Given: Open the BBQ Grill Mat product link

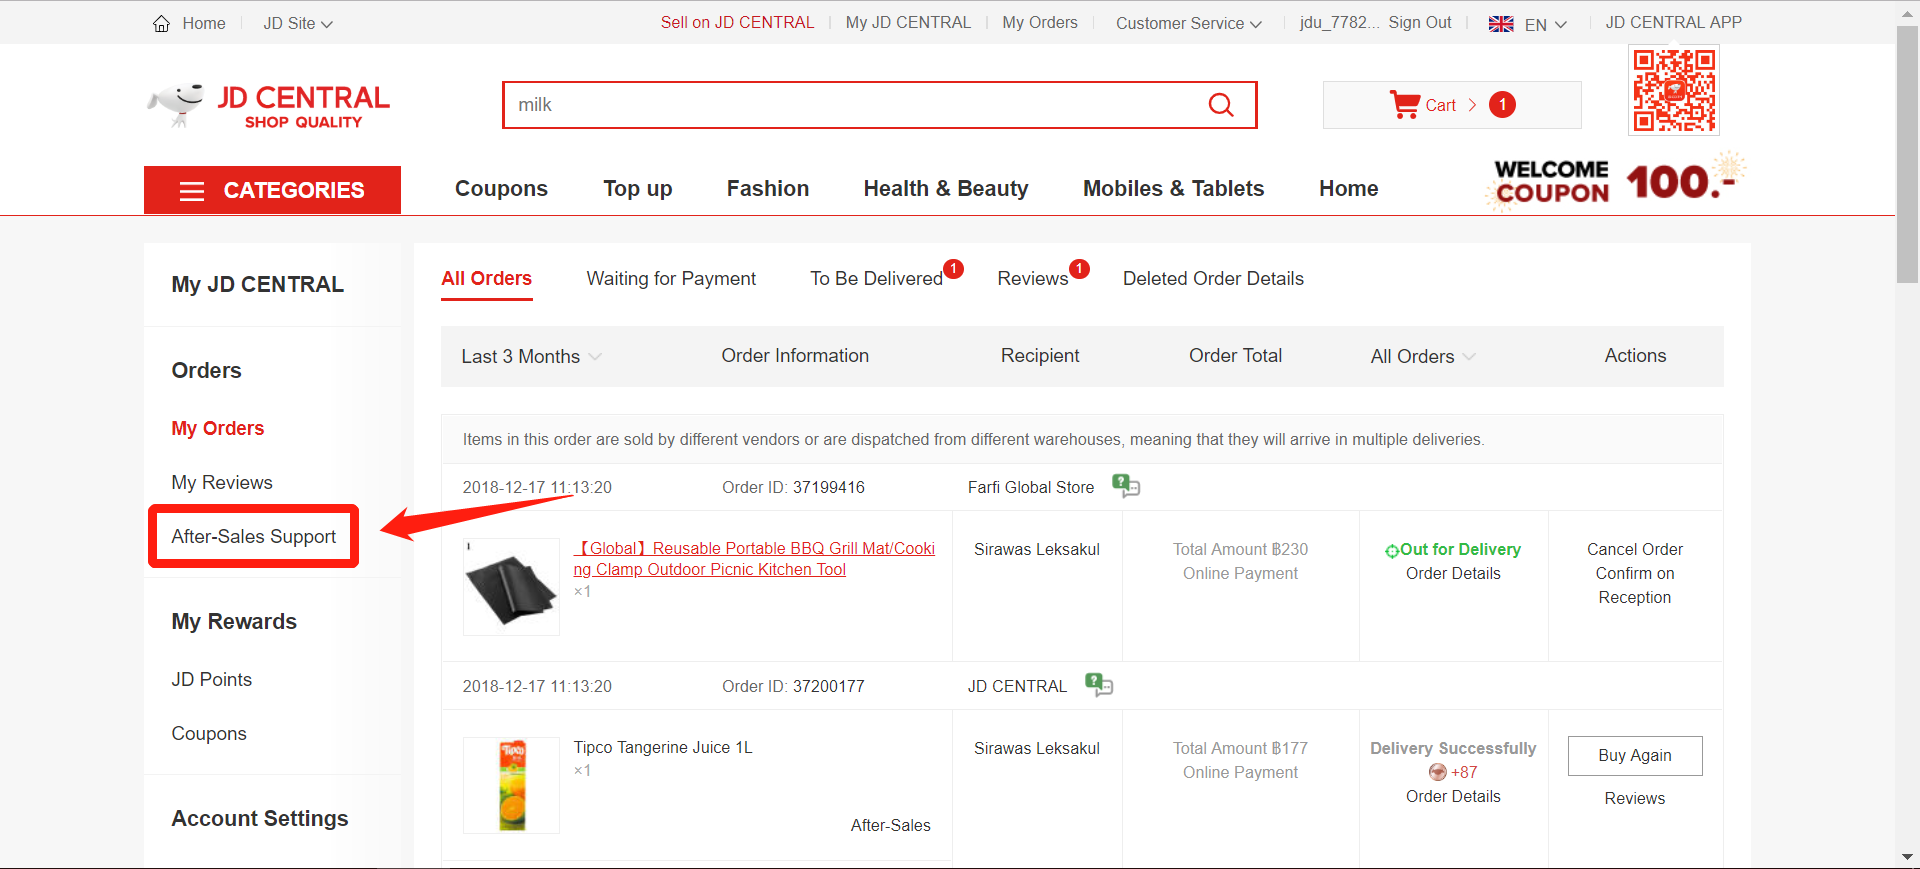Looking at the screenshot, I should 754,559.
